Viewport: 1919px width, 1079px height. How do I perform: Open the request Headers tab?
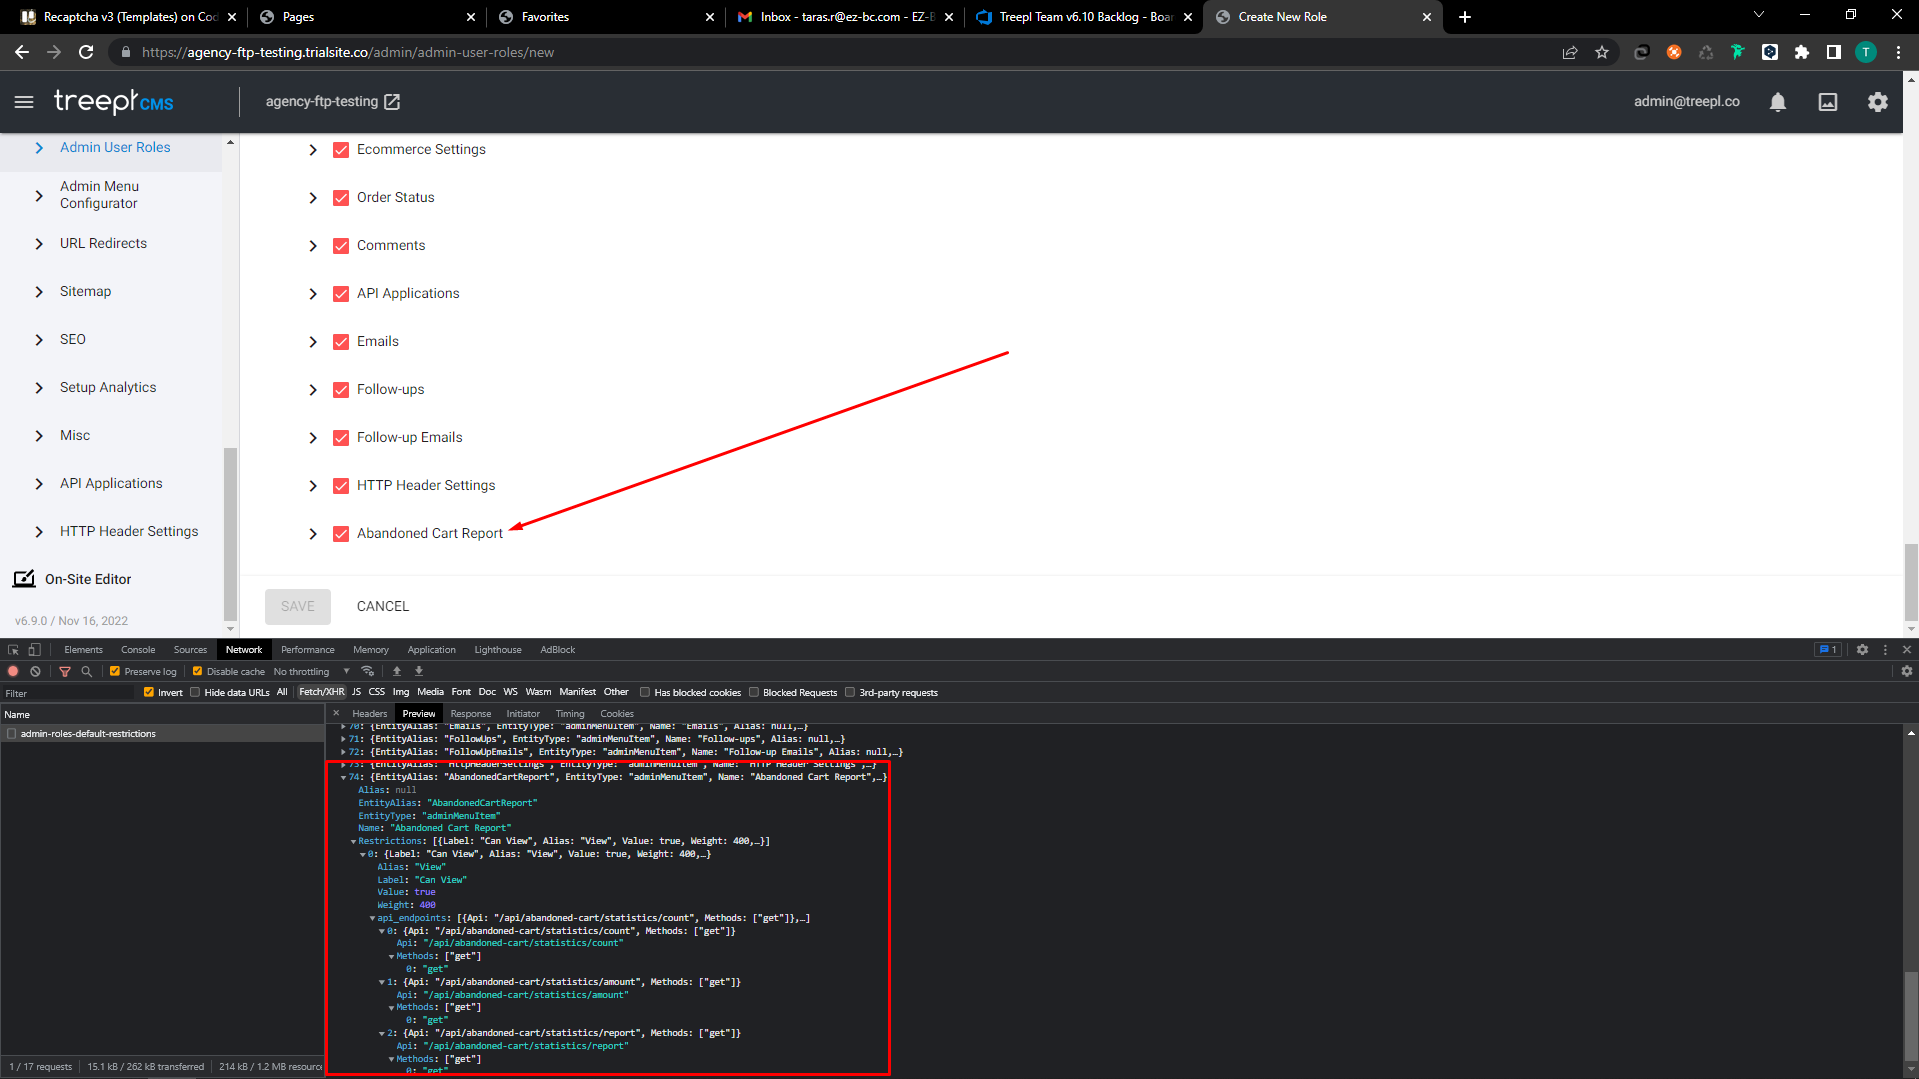(x=369, y=714)
